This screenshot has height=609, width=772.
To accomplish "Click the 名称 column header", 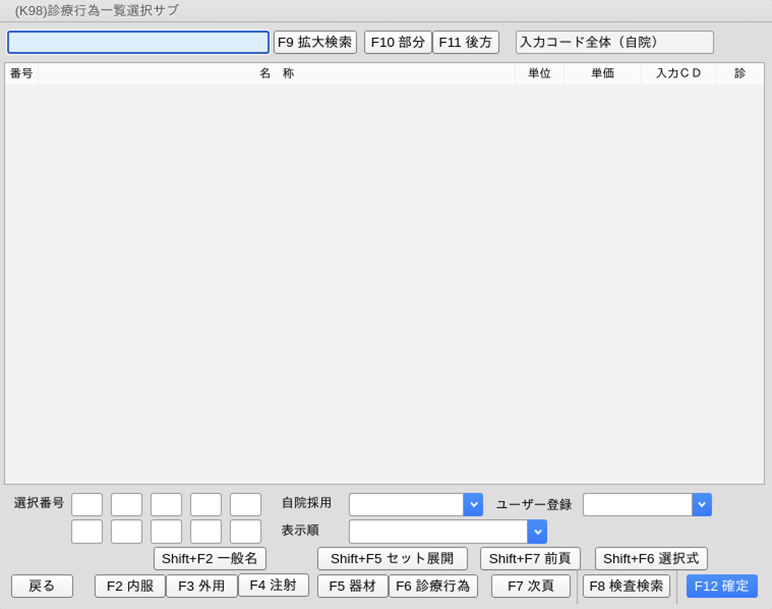I will pos(276,74).
